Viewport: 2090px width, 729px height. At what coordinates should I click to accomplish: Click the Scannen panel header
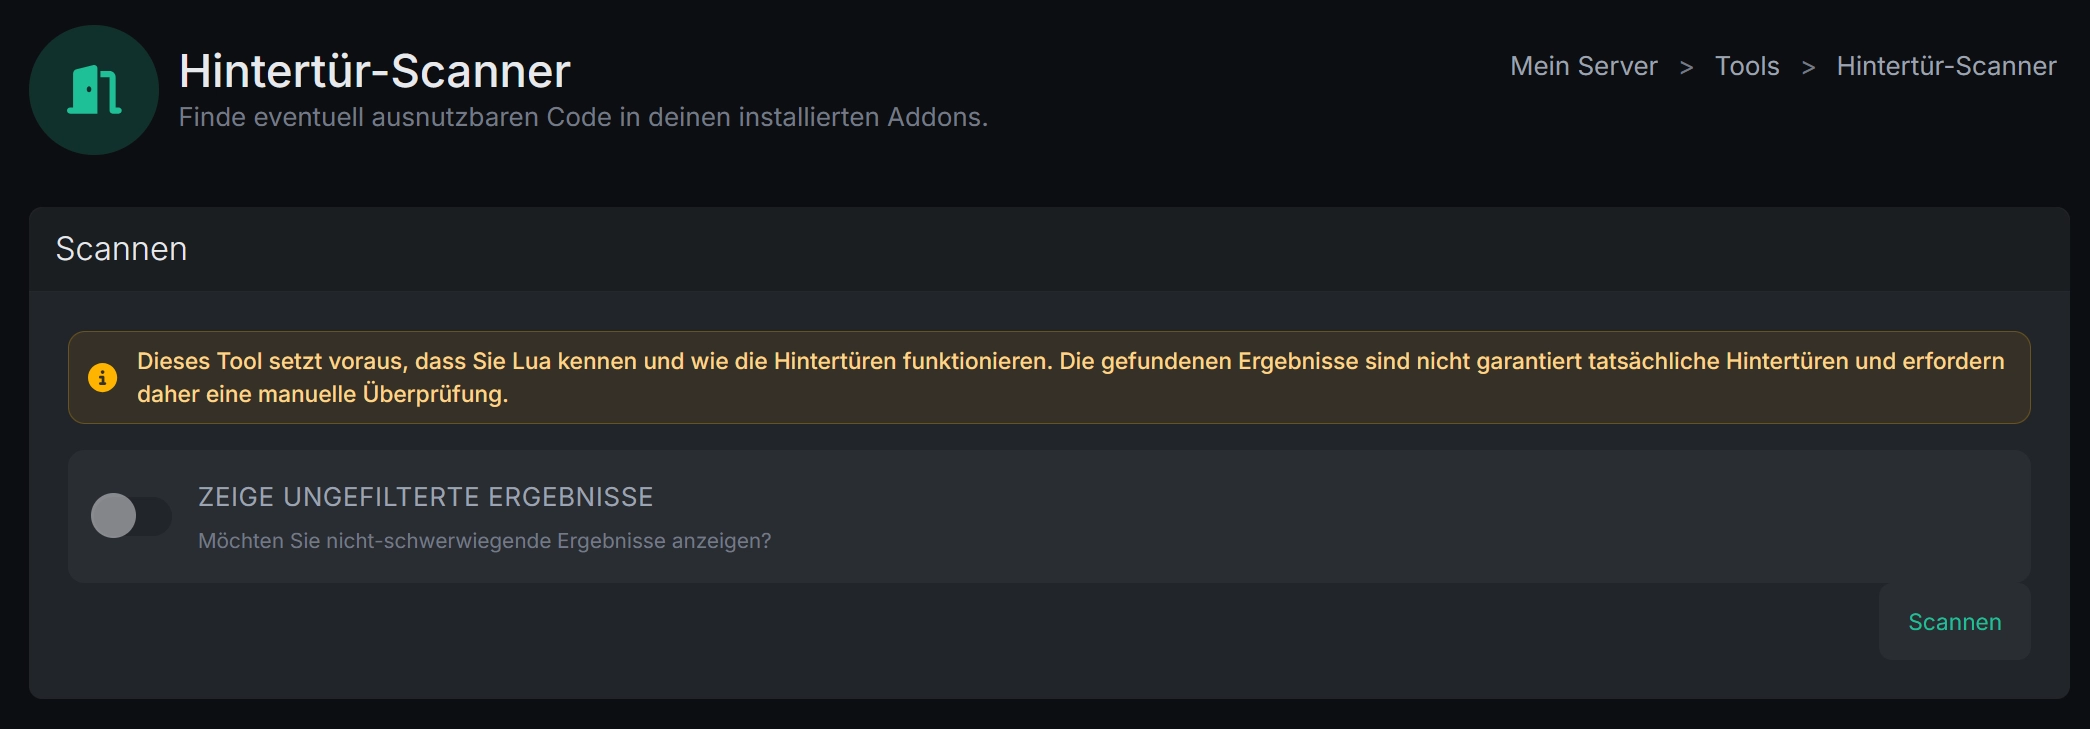121,249
